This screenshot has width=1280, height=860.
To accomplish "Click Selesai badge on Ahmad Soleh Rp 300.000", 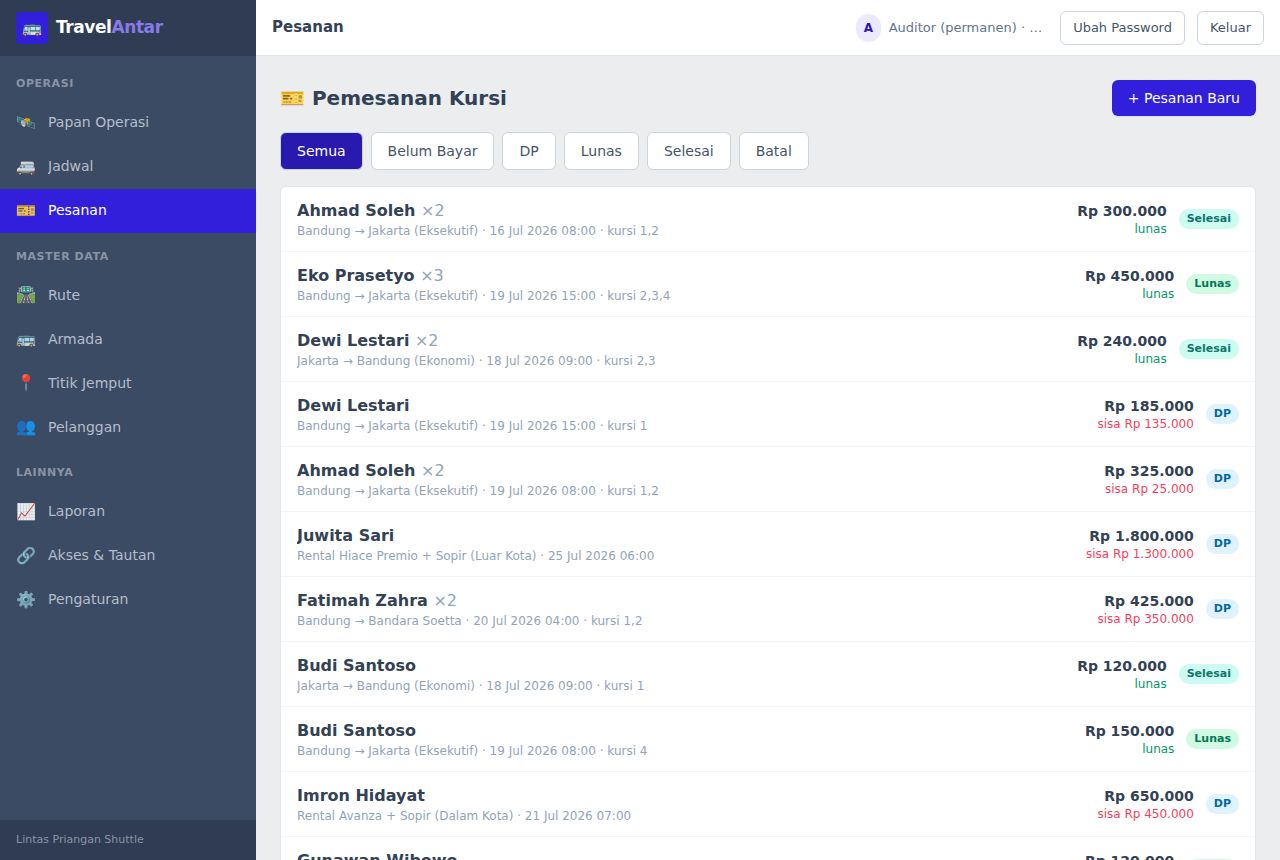I will [1208, 219].
